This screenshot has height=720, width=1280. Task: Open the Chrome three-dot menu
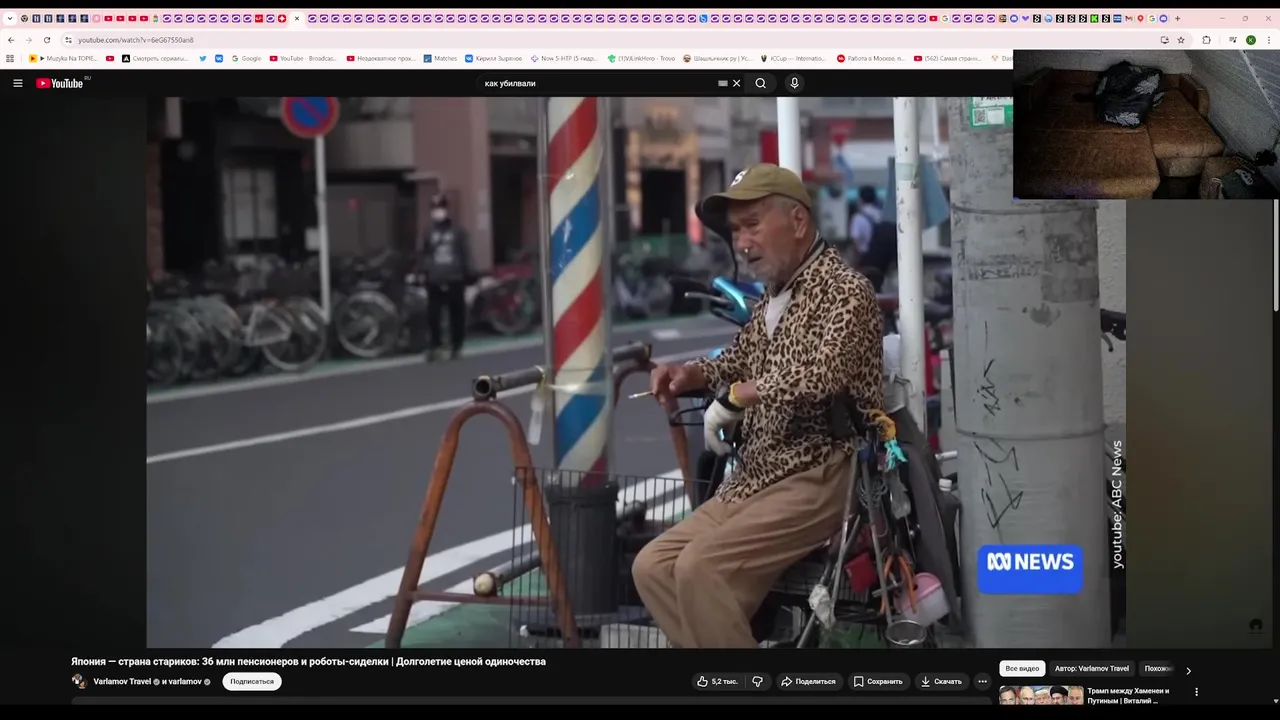(x=1269, y=40)
